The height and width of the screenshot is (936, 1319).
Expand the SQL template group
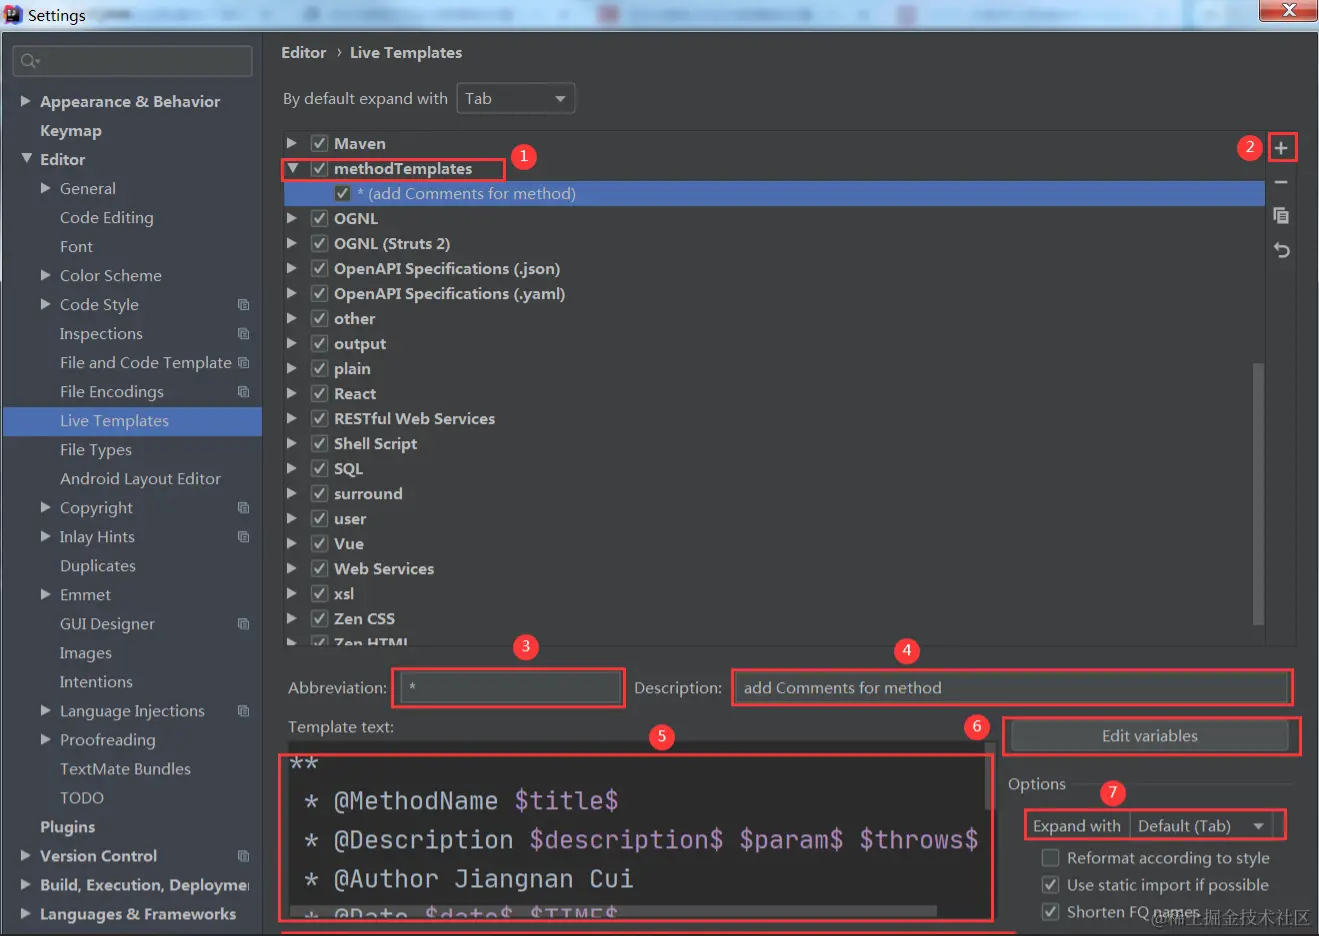[292, 468]
